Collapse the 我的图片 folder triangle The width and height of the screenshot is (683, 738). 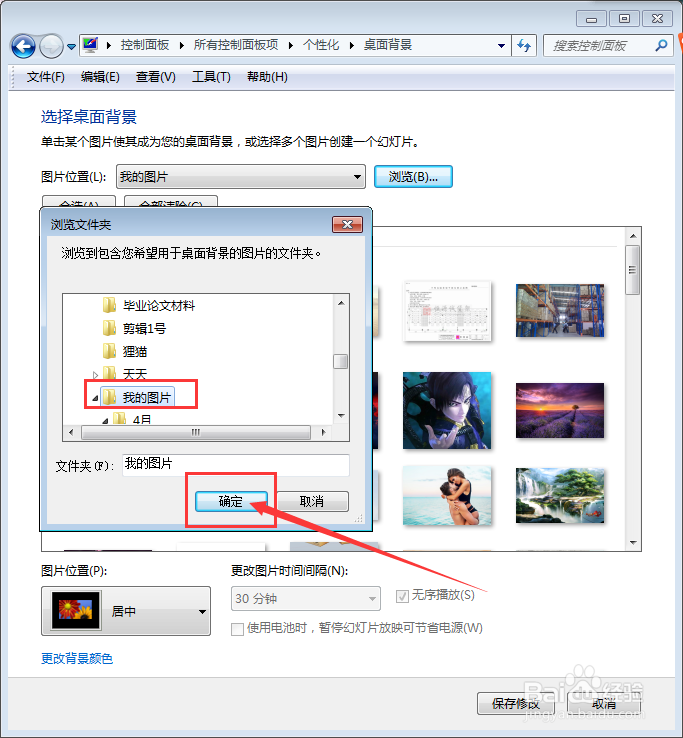[95, 399]
